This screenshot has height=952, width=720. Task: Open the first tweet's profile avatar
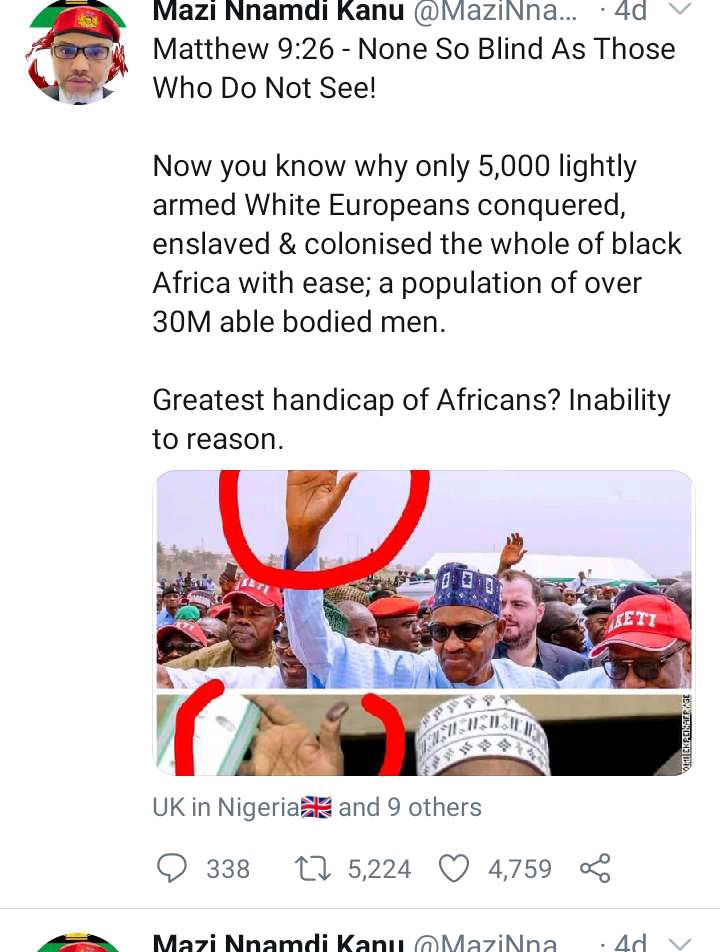pos(76,52)
